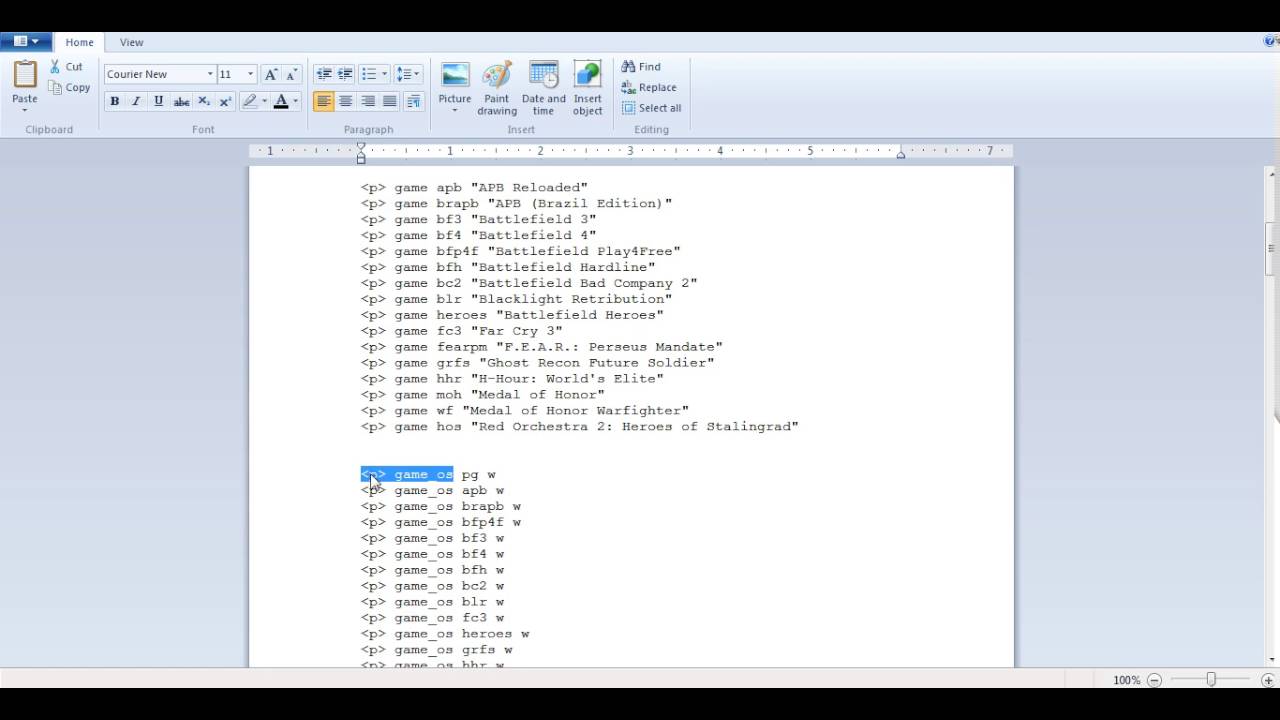
Task: Cut the selected text
Action: [66, 67]
